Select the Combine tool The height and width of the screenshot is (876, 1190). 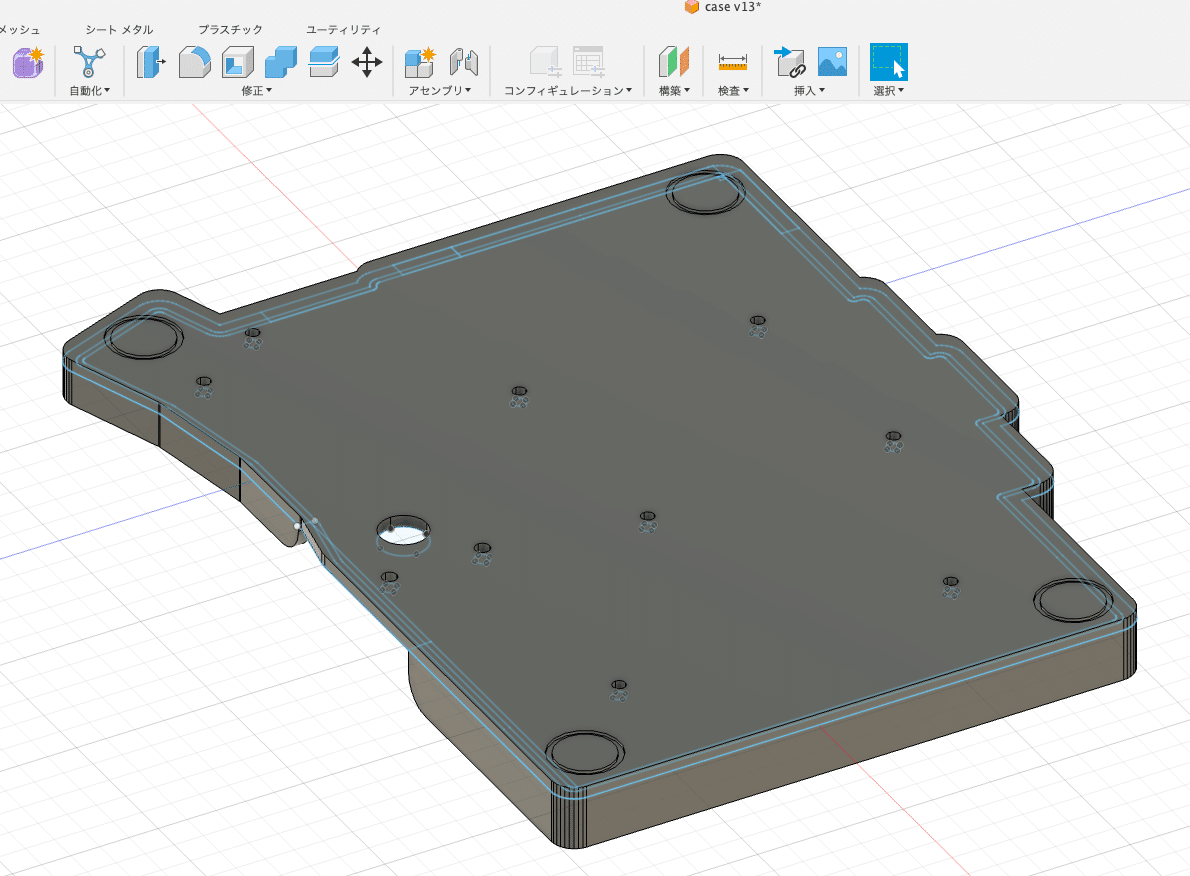click(x=281, y=62)
